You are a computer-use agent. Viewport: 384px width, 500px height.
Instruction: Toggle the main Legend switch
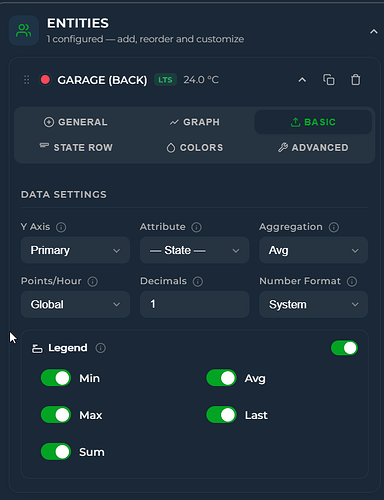pos(344,348)
